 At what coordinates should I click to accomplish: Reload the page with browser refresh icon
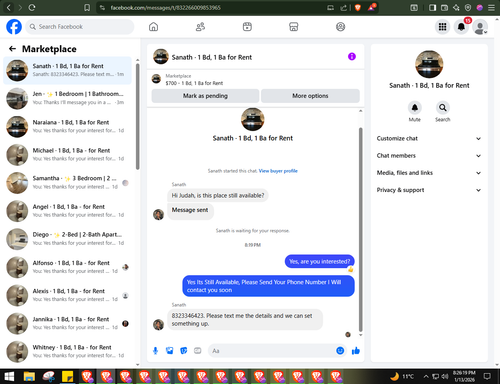pos(32,7)
